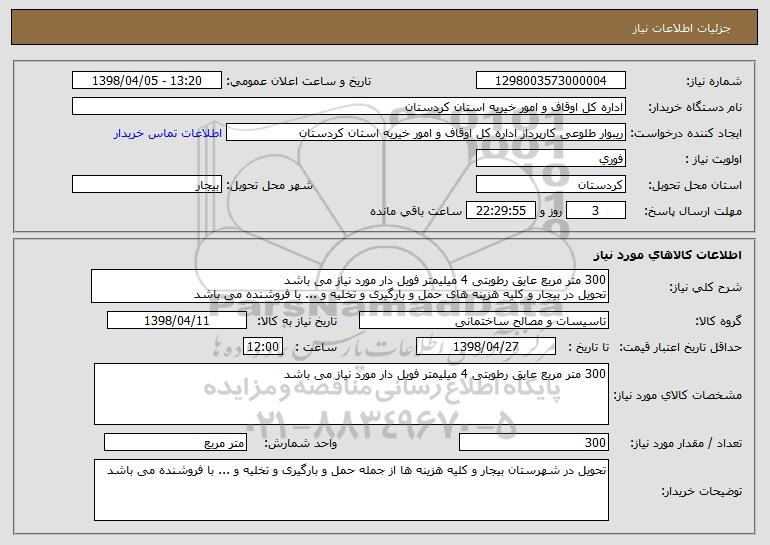Click the label تاریخ و ساعت اعلان عمومی
Screen dimensions: 770x545
click(299, 81)
